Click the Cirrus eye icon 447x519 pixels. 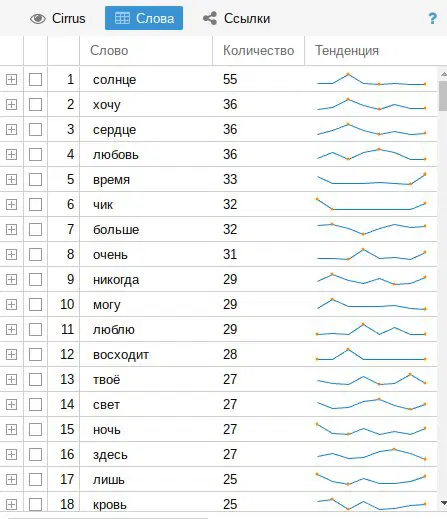tap(38, 19)
